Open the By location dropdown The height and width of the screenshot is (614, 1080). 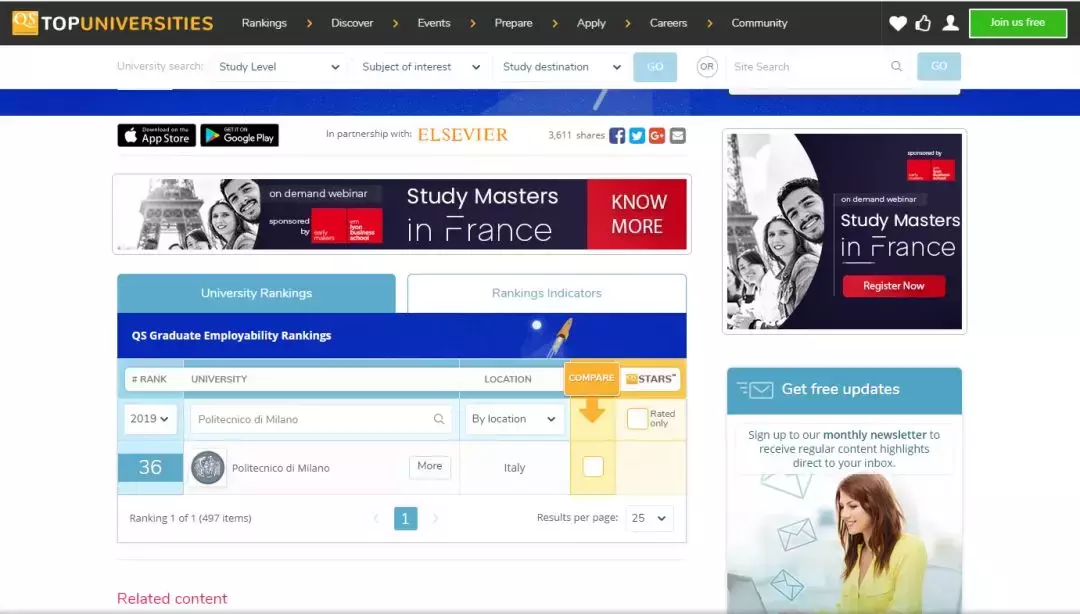[513, 419]
